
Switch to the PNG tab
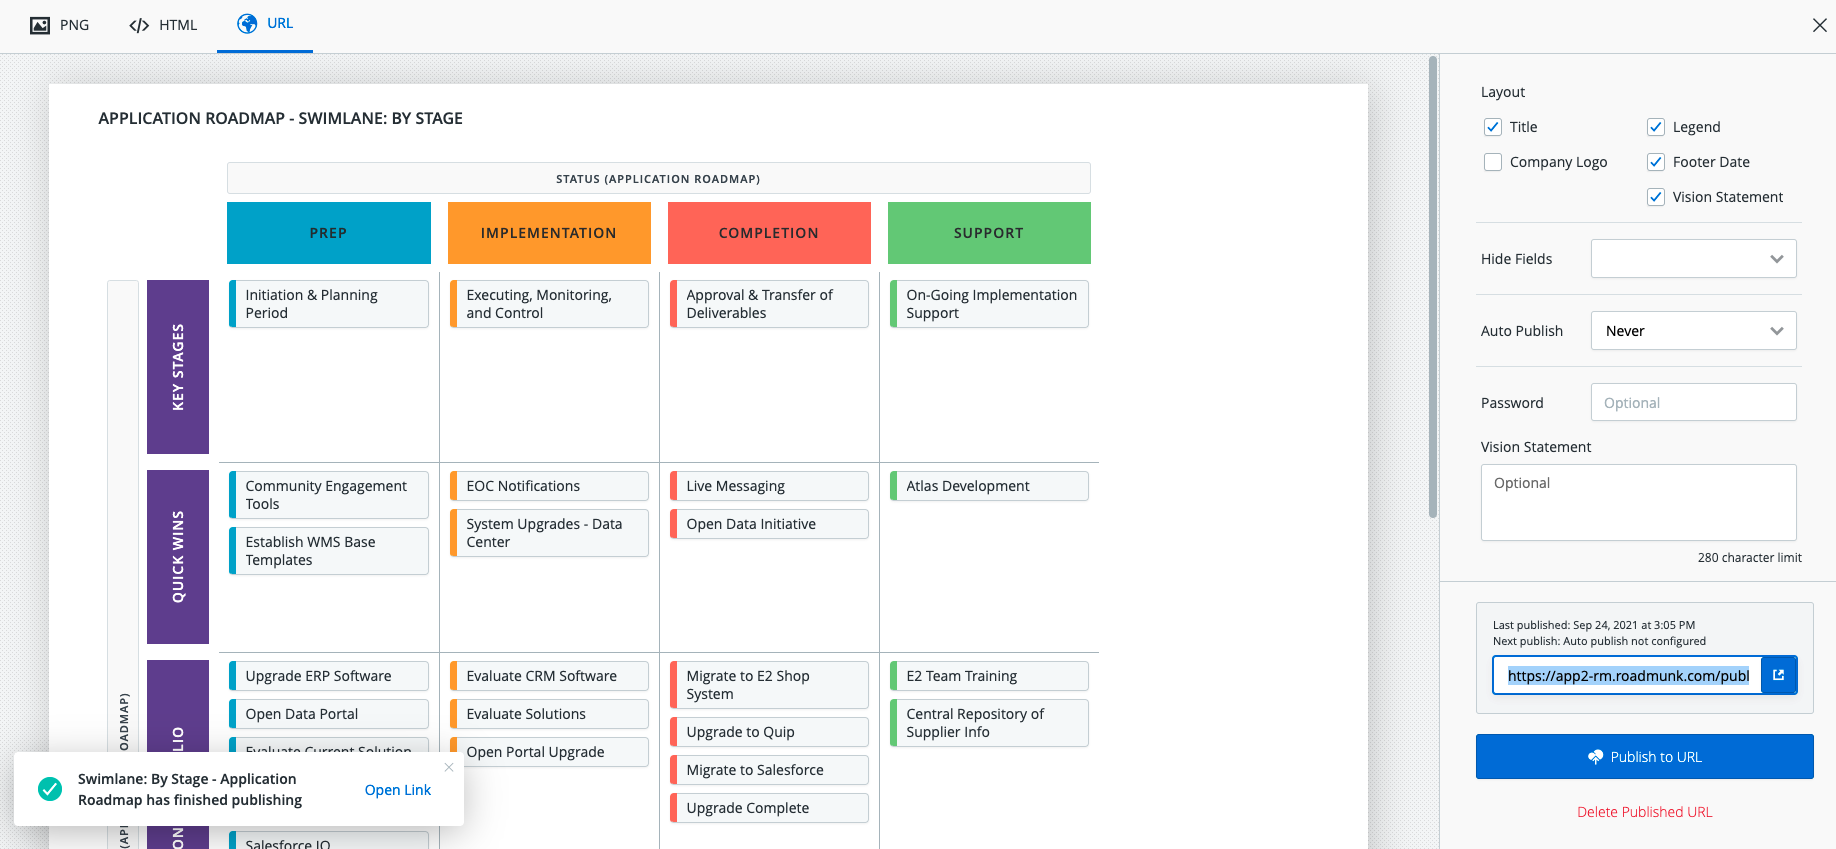tap(60, 25)
